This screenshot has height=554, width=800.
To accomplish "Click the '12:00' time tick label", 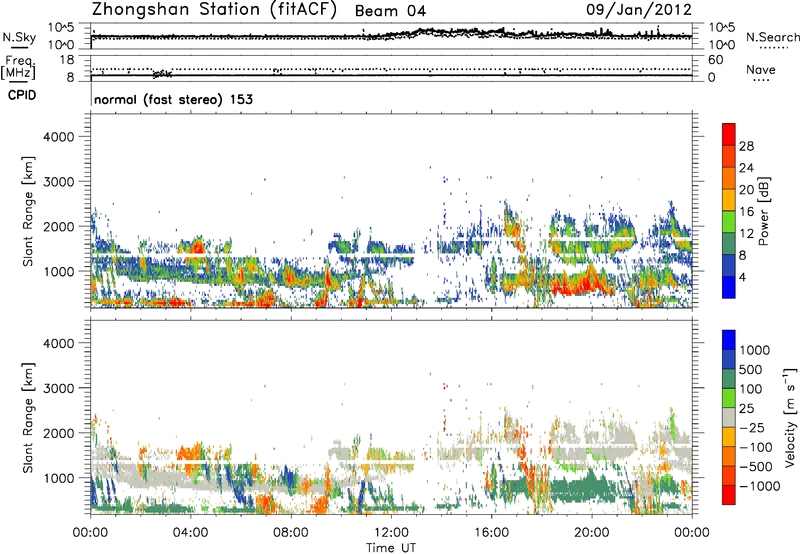I will [391, 533].
